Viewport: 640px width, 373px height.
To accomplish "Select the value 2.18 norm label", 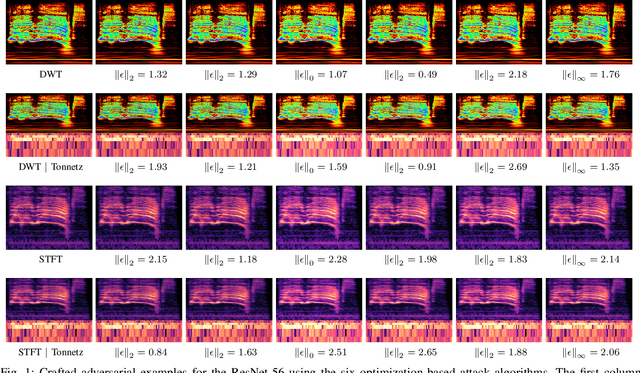I will pyautogui.click(x=501, y=75).
